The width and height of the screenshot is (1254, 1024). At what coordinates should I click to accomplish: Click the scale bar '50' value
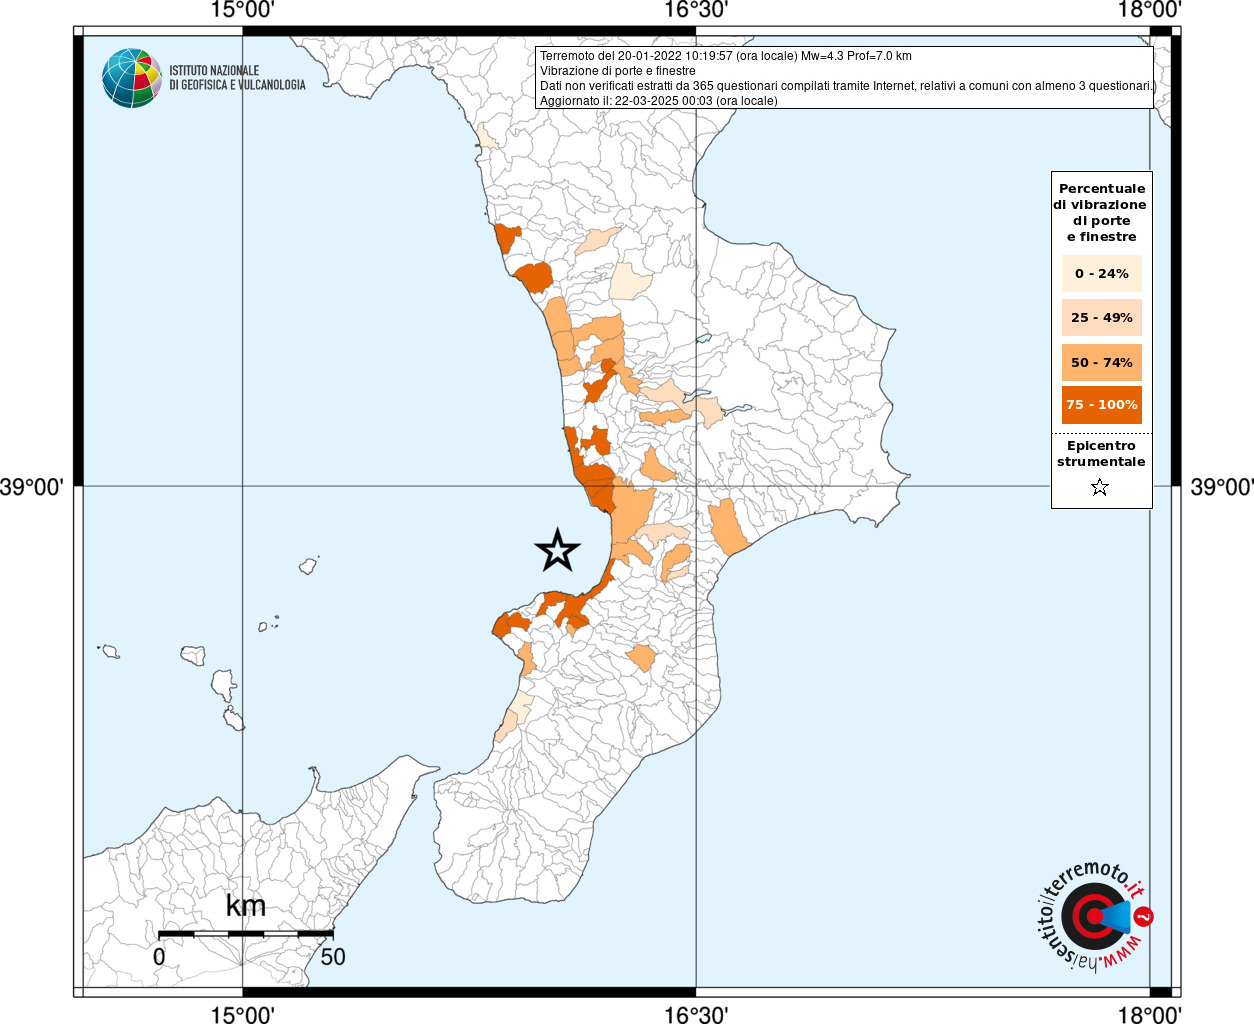(x=333, y=957)
